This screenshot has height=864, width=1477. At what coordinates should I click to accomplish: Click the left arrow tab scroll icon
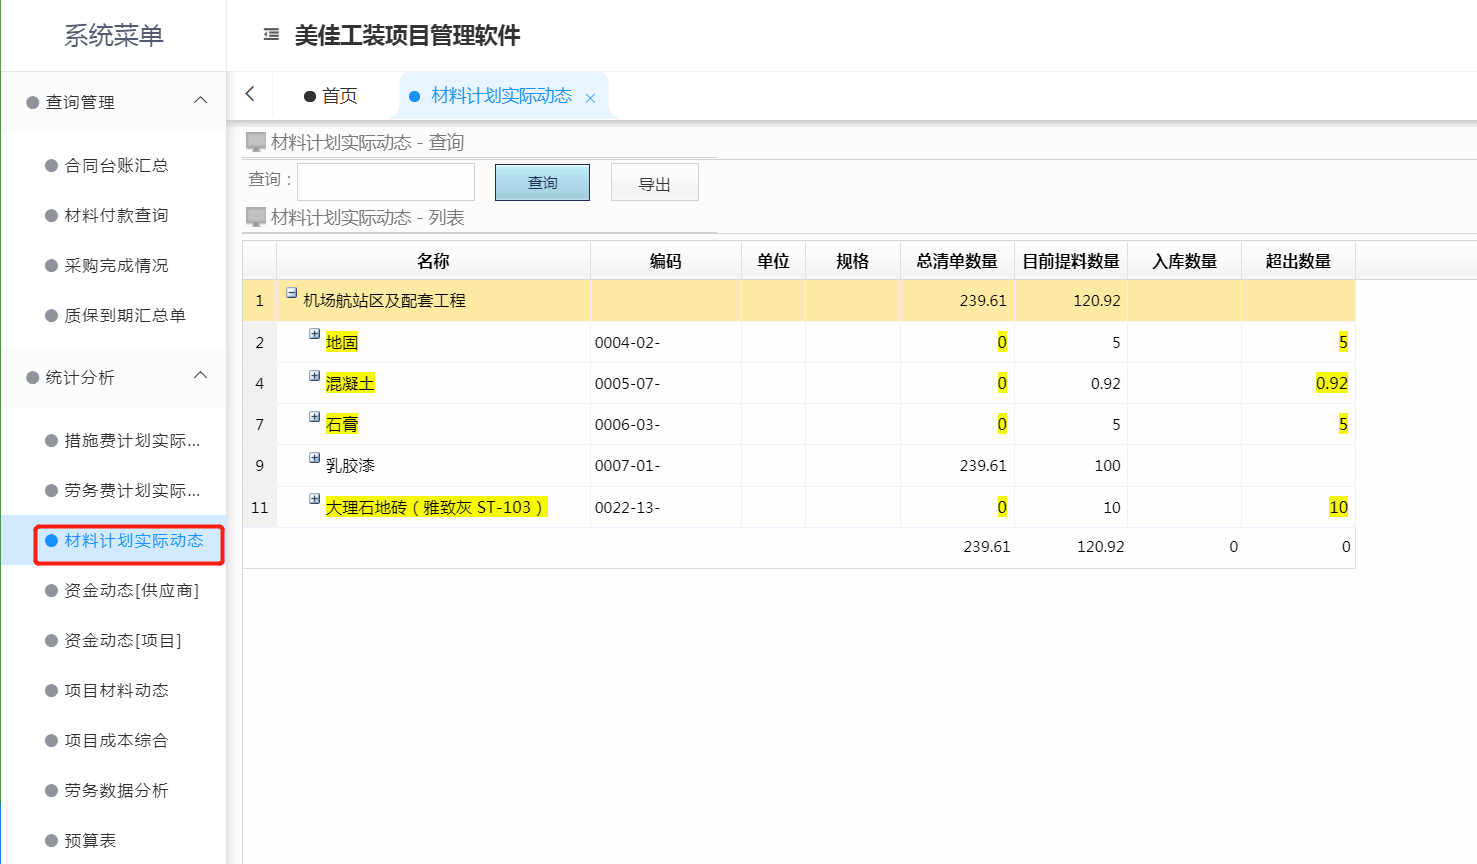pos(250,94)
